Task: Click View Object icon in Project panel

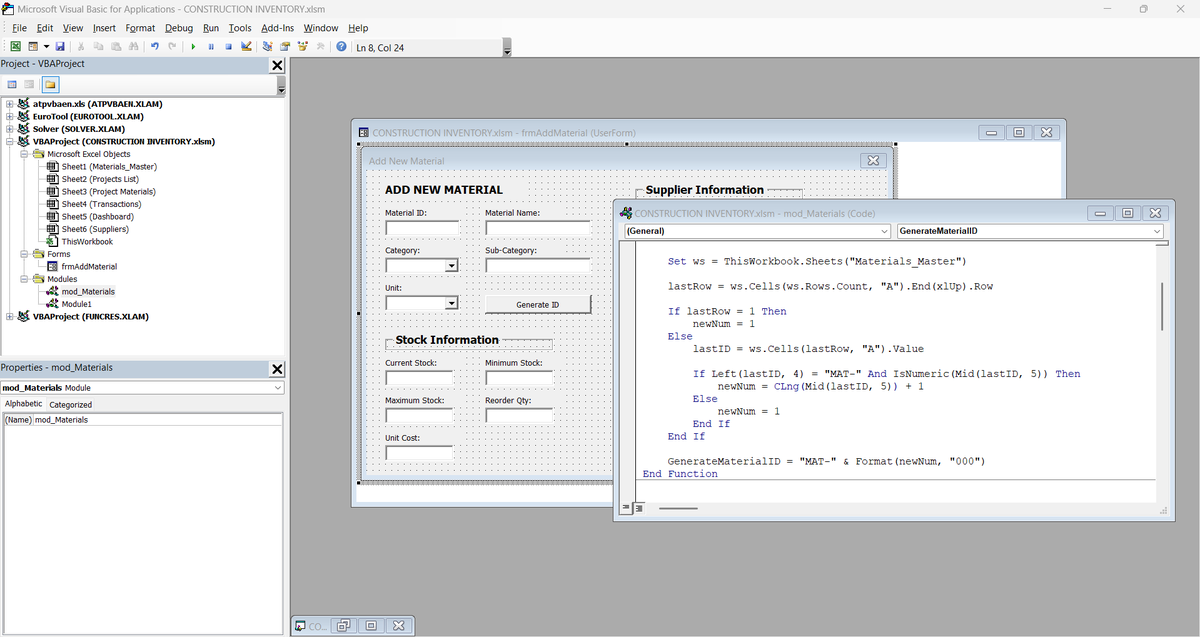Action: tap(29, 84)
